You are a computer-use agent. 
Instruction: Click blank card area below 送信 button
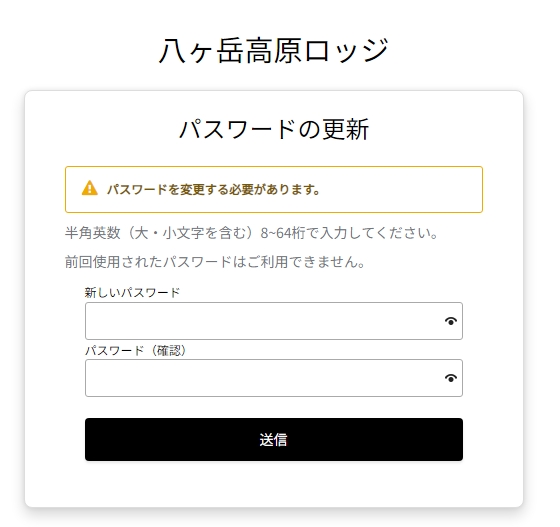(274, 484)
